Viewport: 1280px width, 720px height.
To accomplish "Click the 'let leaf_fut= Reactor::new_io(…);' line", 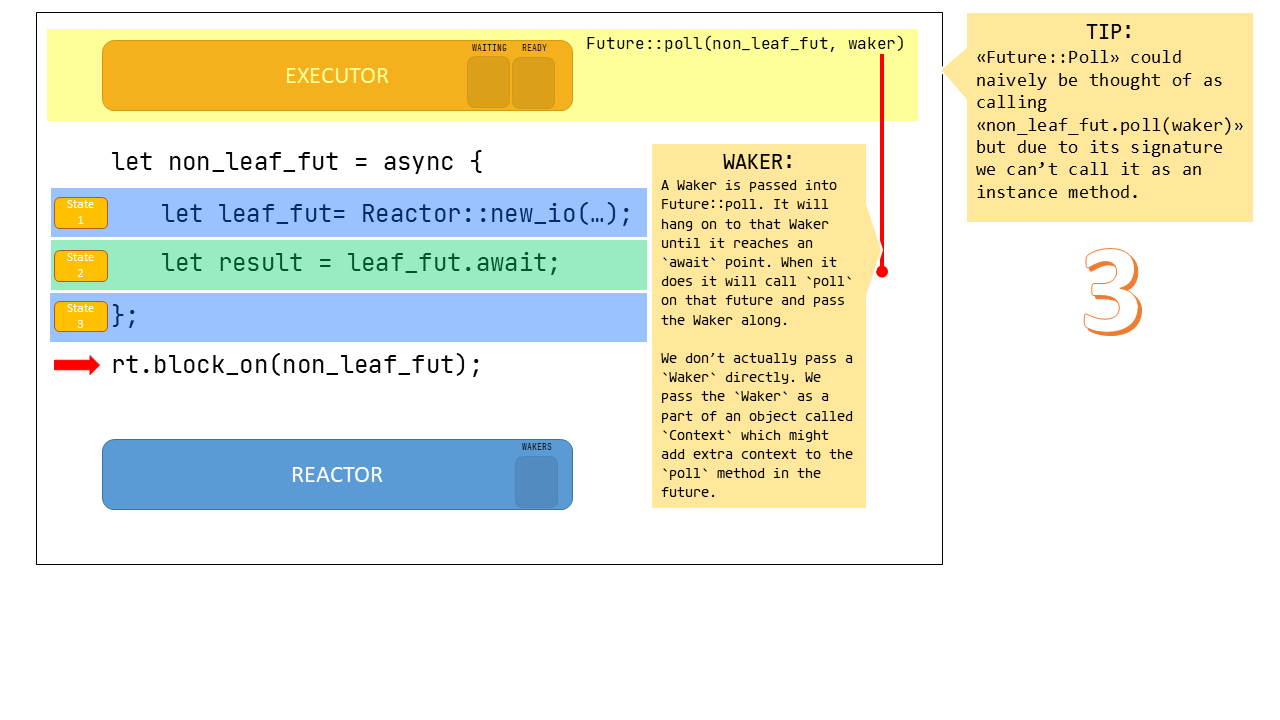I will 396,213.
